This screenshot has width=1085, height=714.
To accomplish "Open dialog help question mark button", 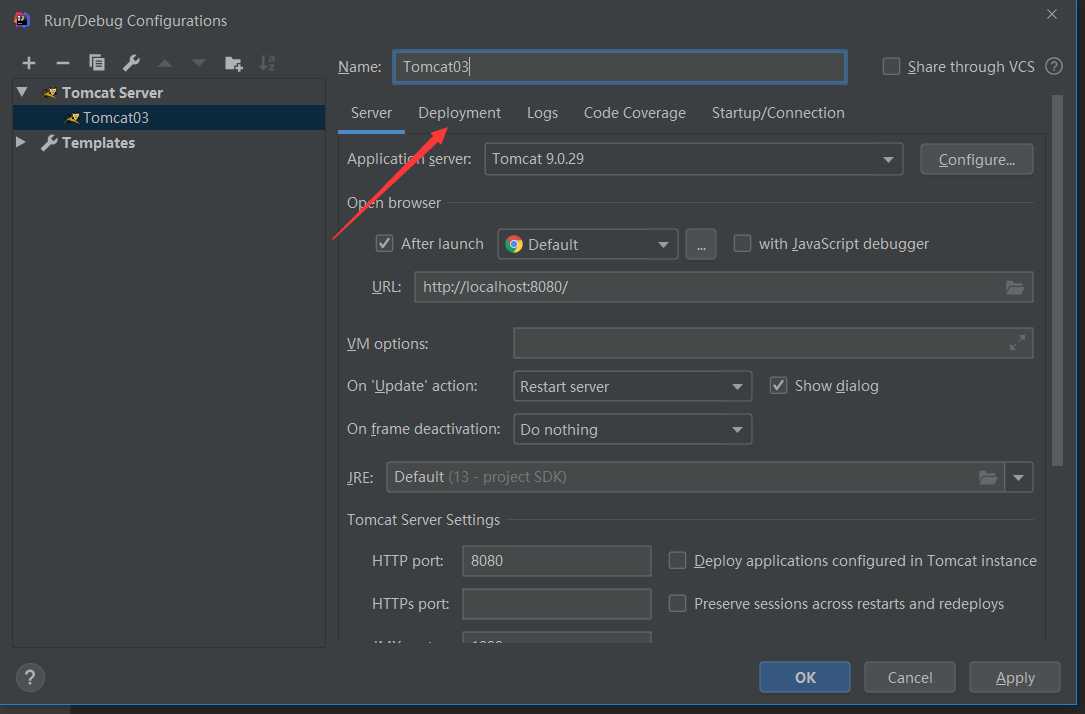I will click(x=30, y=677).
